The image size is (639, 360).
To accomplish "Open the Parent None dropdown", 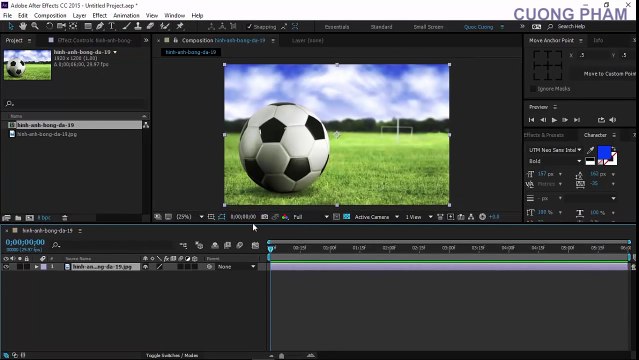I will point(236,267).
